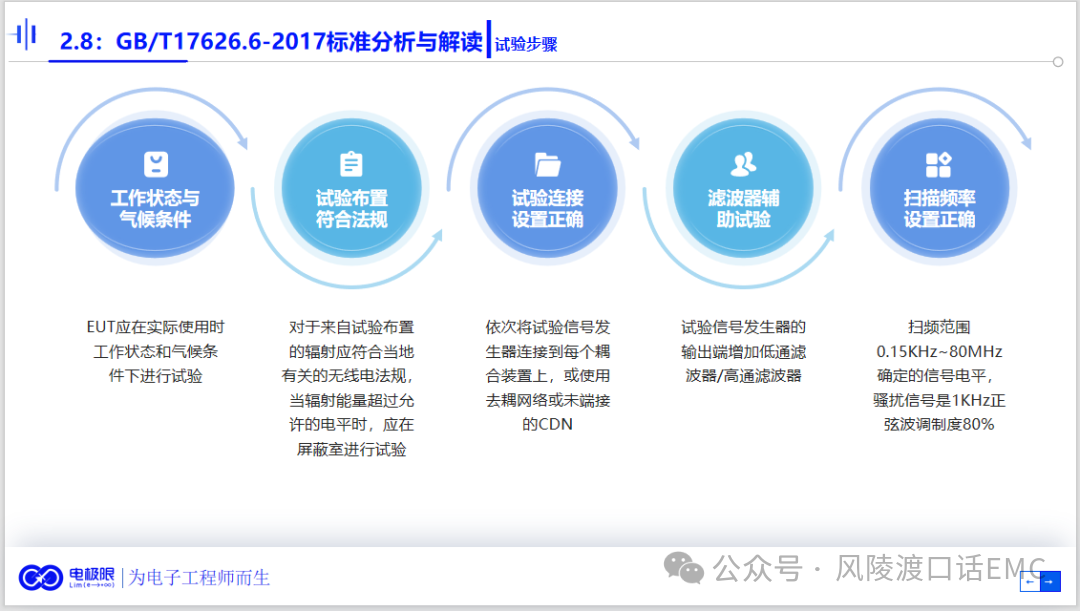Click the 电极限 infinity logo icon

41,577
